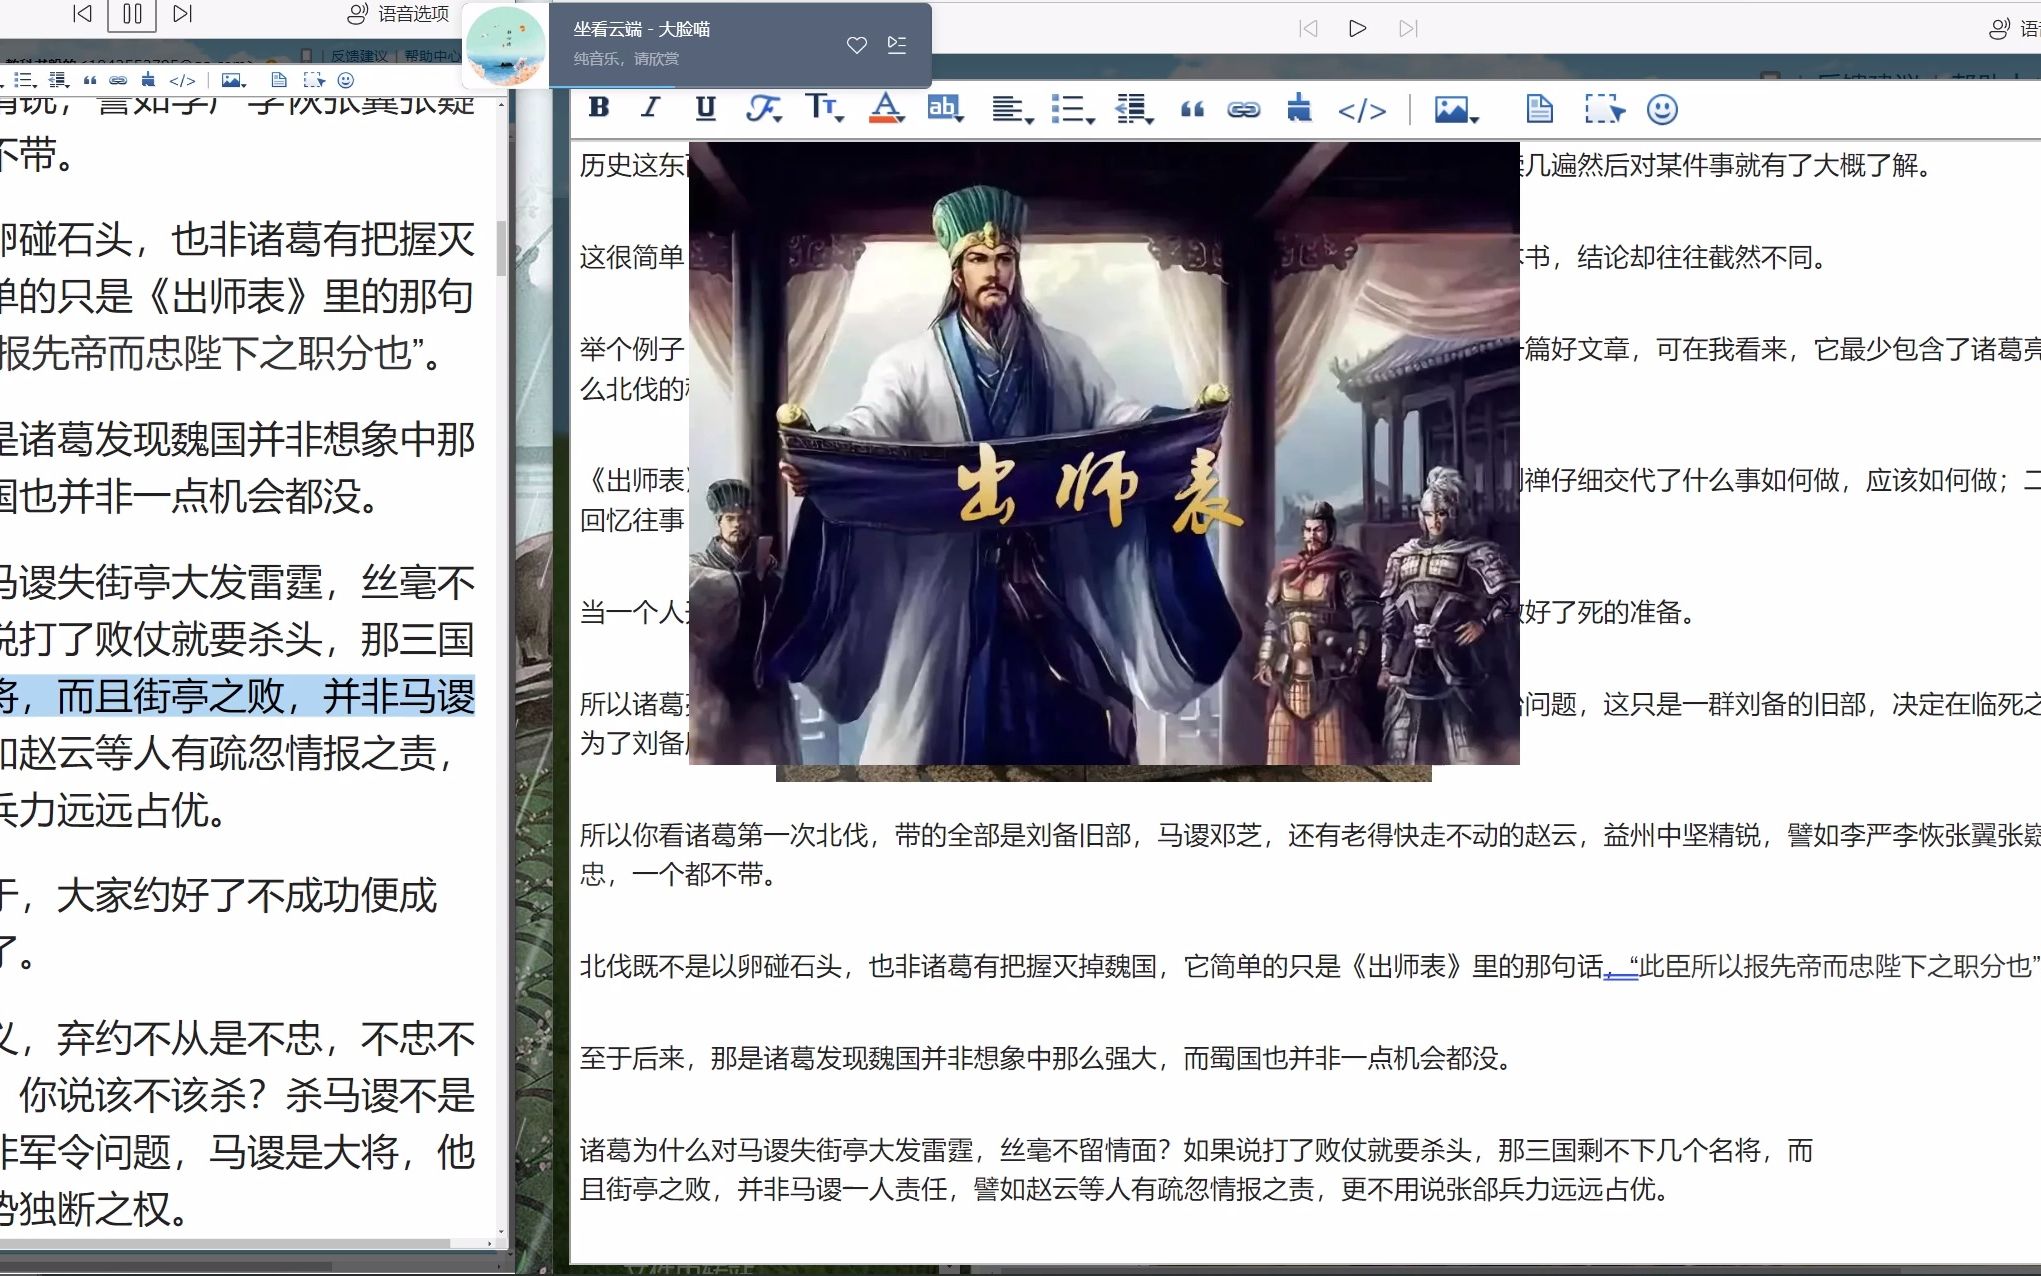Open voice options in right window
This screenshot has width=2041, height=1276.
(2013, 28)
